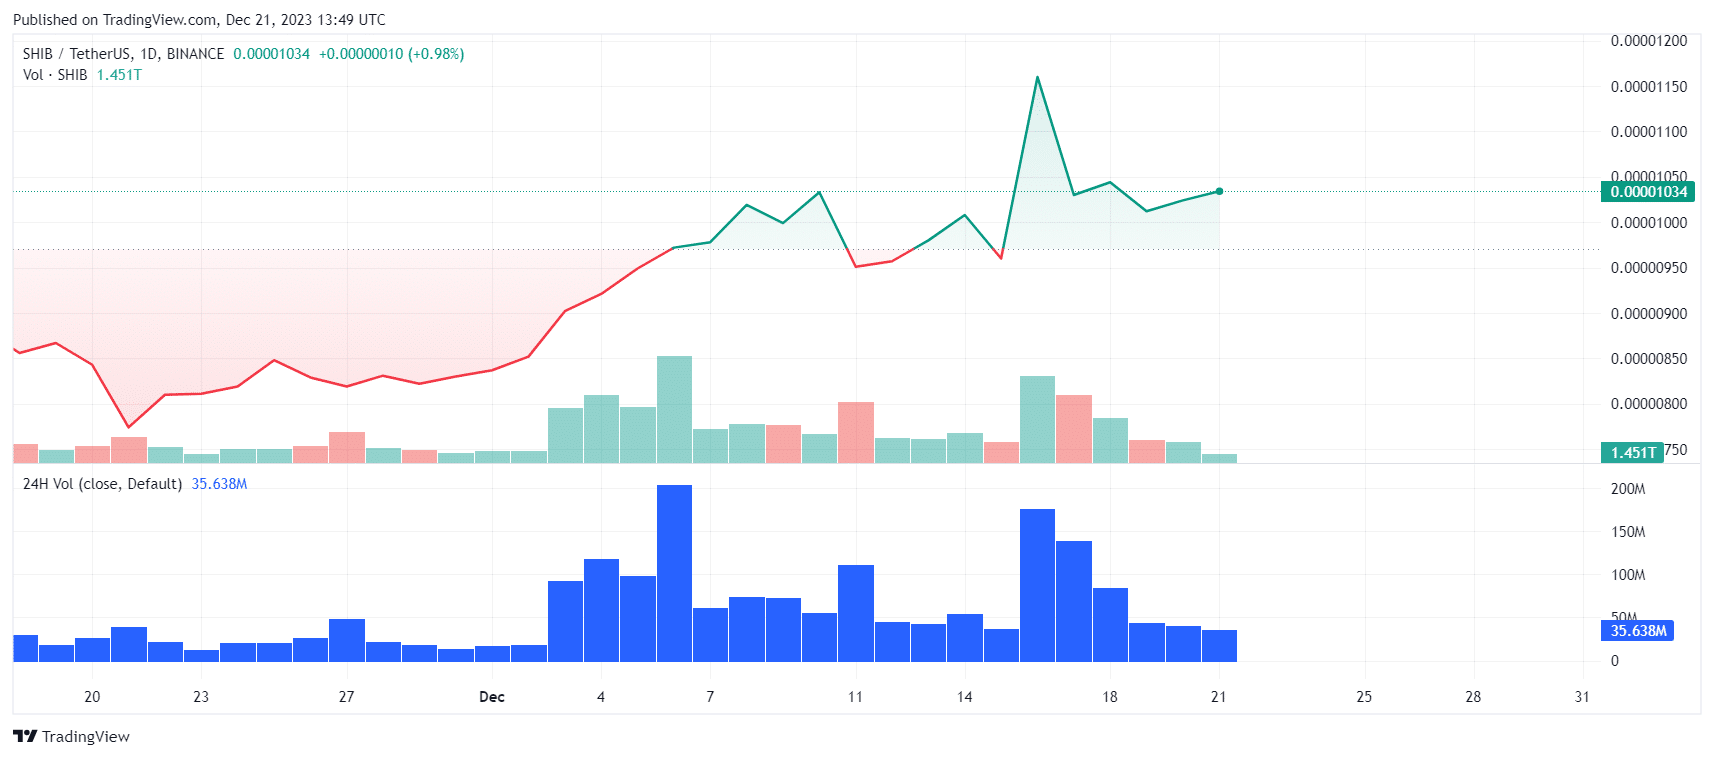Click the 24H Vol (close, Default) legend
The image size is (1714, 758).
[x=102, y=484]
